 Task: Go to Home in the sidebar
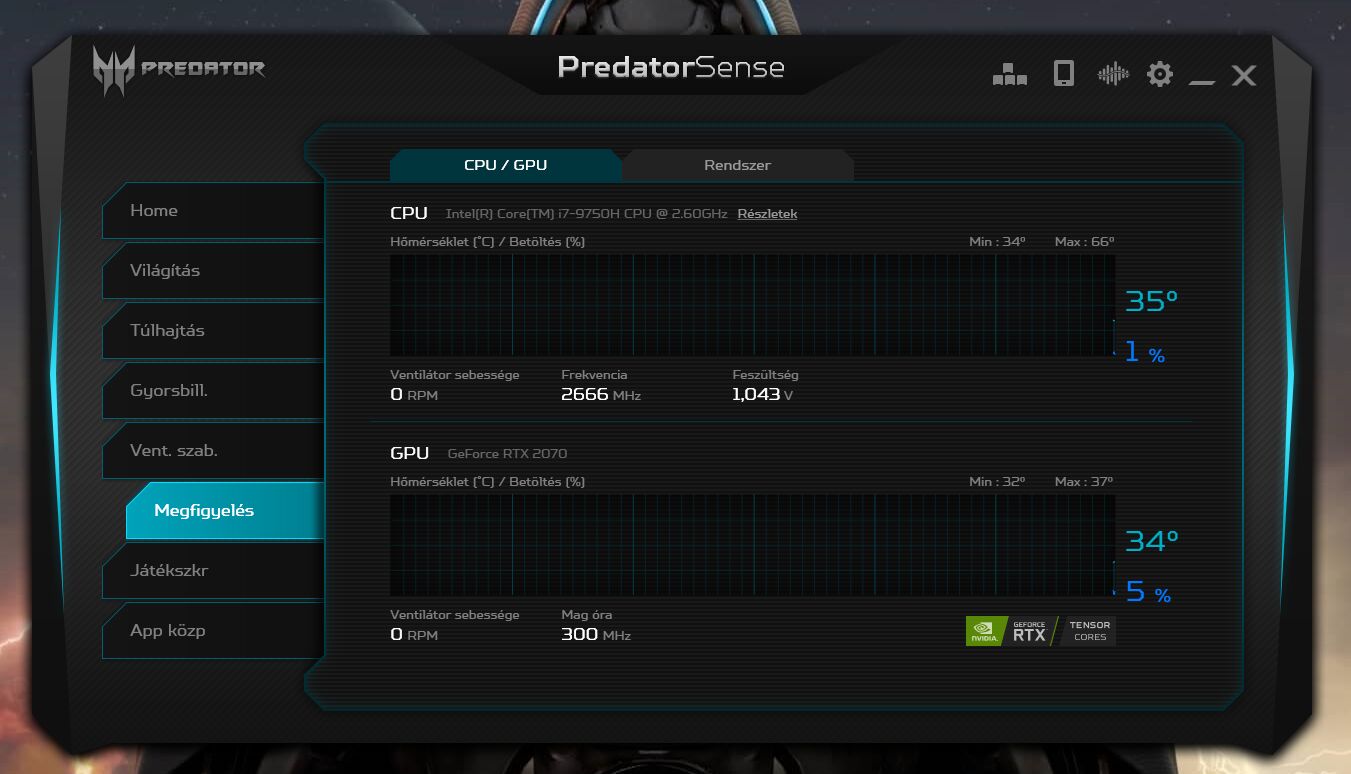pyautogui.click(x=213, y=211)
